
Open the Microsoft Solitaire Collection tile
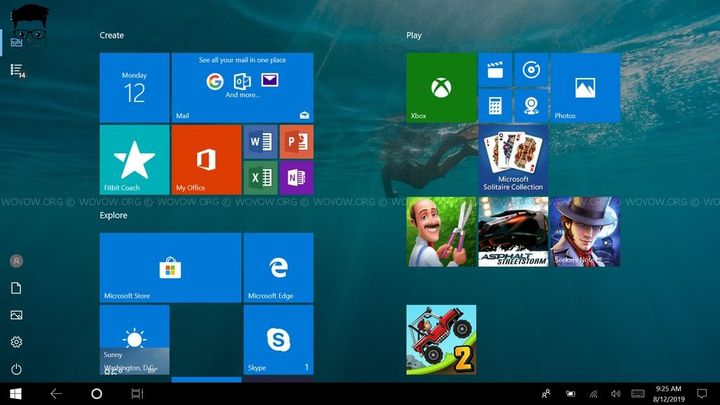512,159
